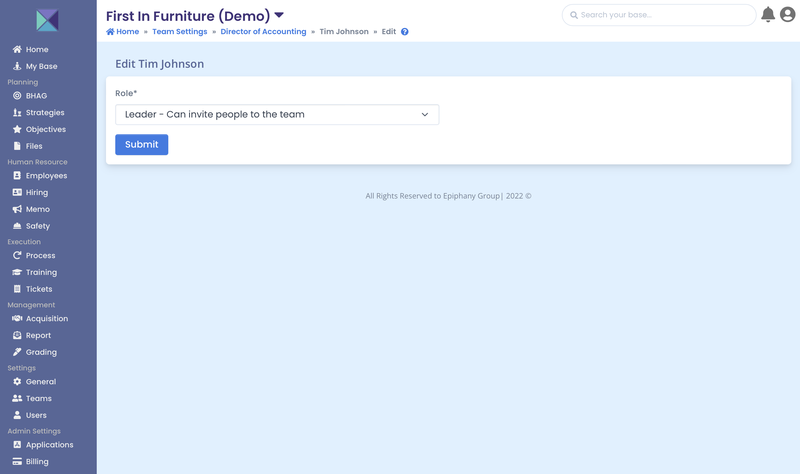This screenshot has height=474, width=800.
Task: Click the Process refresh icon
Action: 17,256
